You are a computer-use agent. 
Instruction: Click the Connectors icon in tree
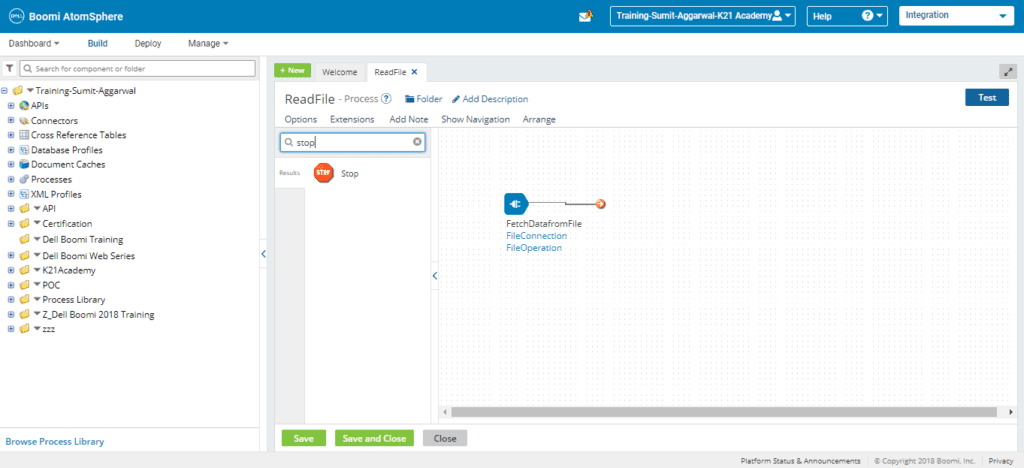point(24,121)
